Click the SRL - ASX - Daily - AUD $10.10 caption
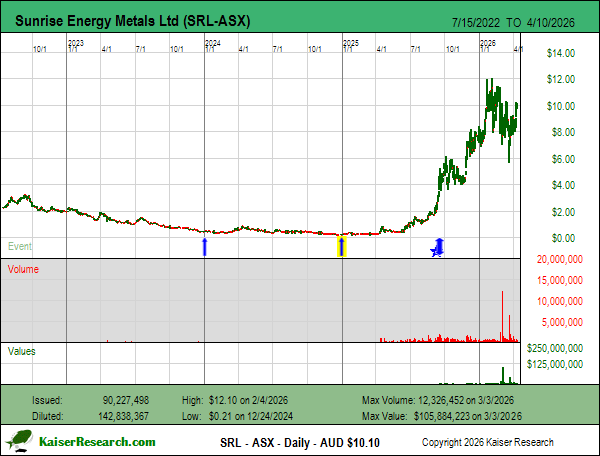The height and width of the screenshot is (456, 600). point(300,443)
